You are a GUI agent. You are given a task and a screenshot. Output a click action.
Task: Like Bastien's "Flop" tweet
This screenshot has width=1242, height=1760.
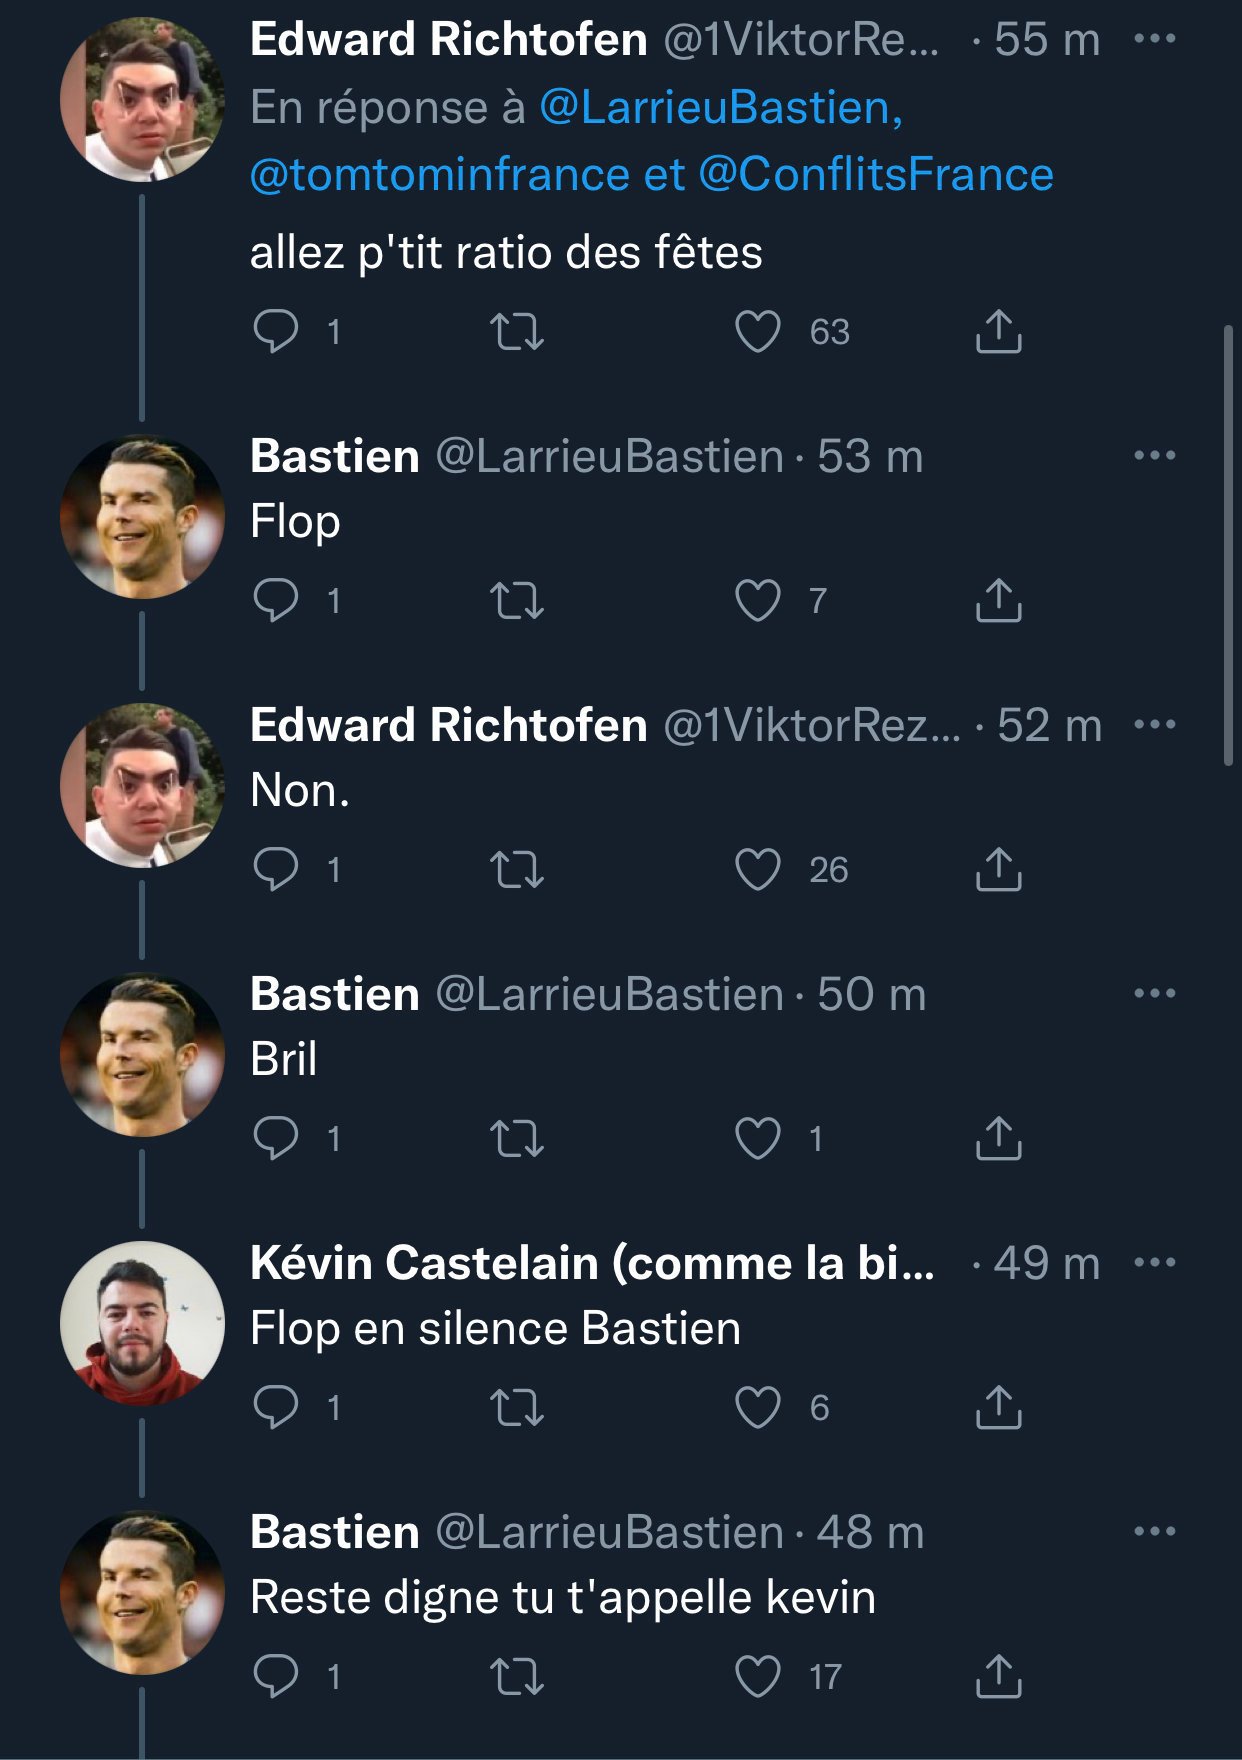coord(758,601)
